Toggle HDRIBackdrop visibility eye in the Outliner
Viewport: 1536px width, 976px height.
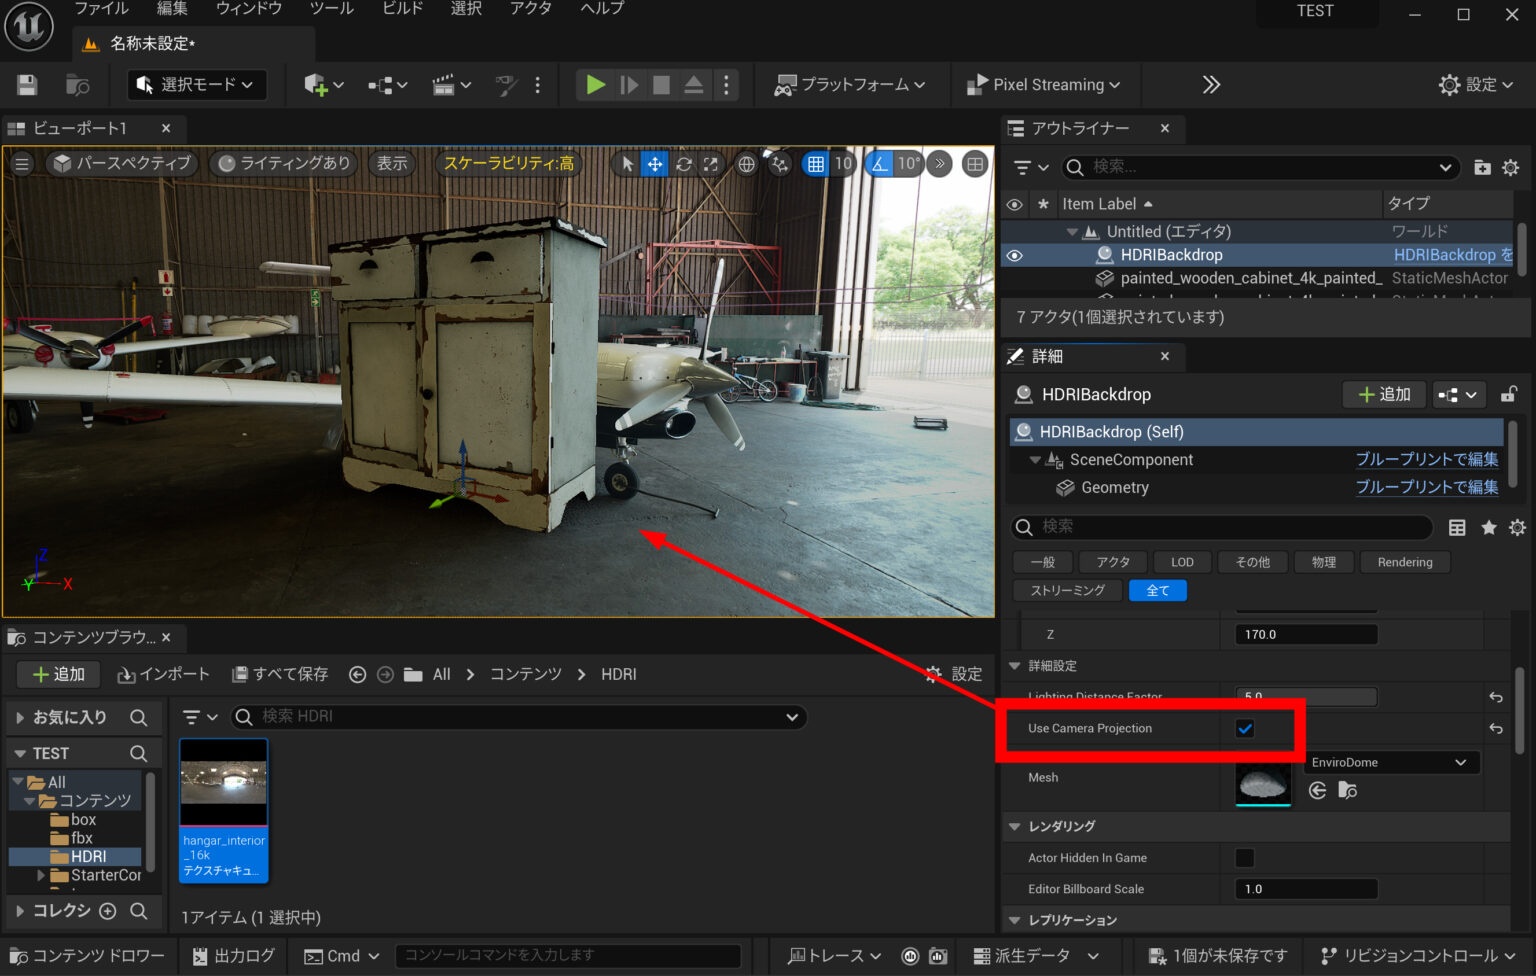[1014, 255]
